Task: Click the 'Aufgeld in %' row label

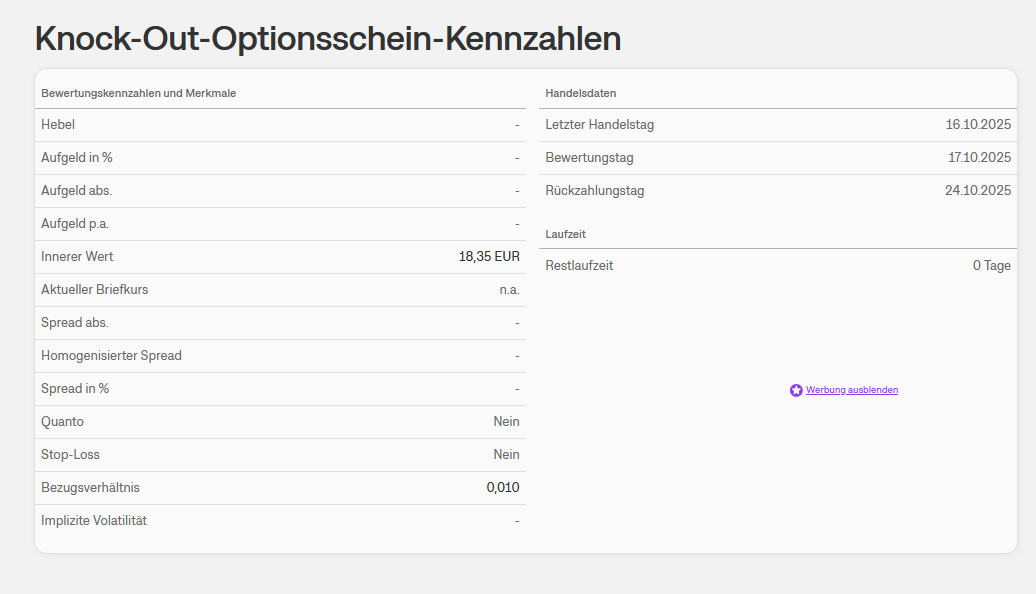Action: click(x=77, y=158)
